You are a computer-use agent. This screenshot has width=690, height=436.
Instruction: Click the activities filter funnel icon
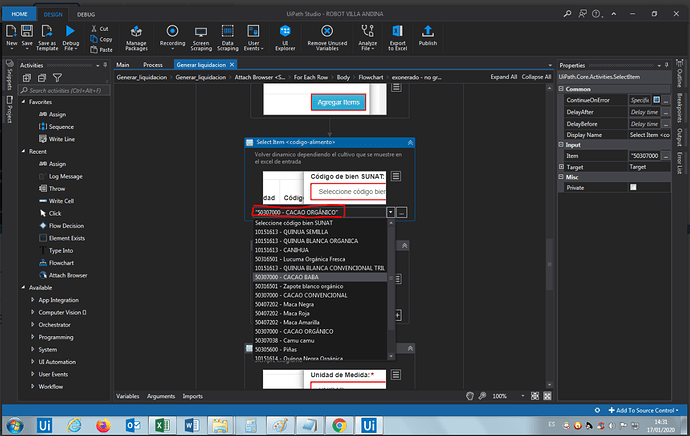[x=57, y=78]
